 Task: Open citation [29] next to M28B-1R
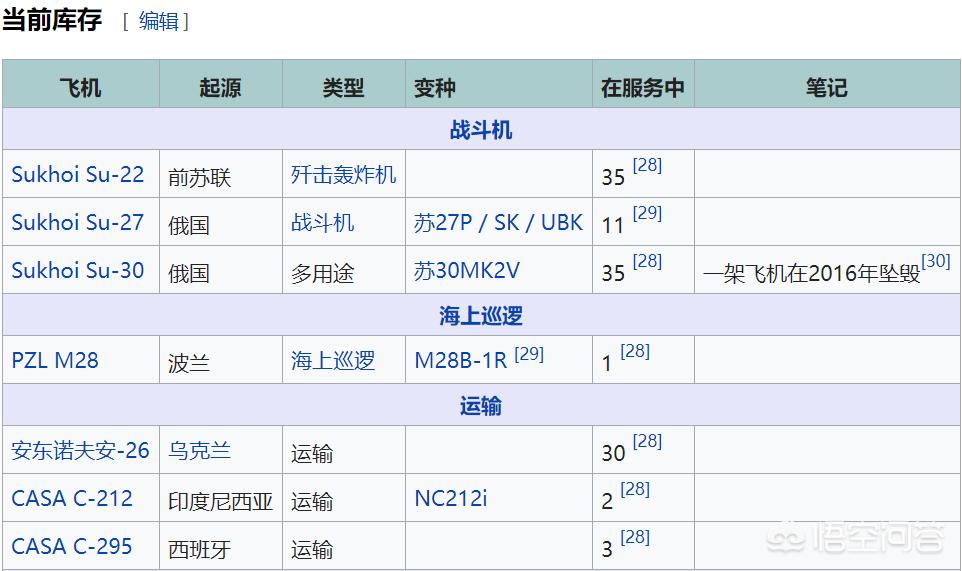(529, 353)
